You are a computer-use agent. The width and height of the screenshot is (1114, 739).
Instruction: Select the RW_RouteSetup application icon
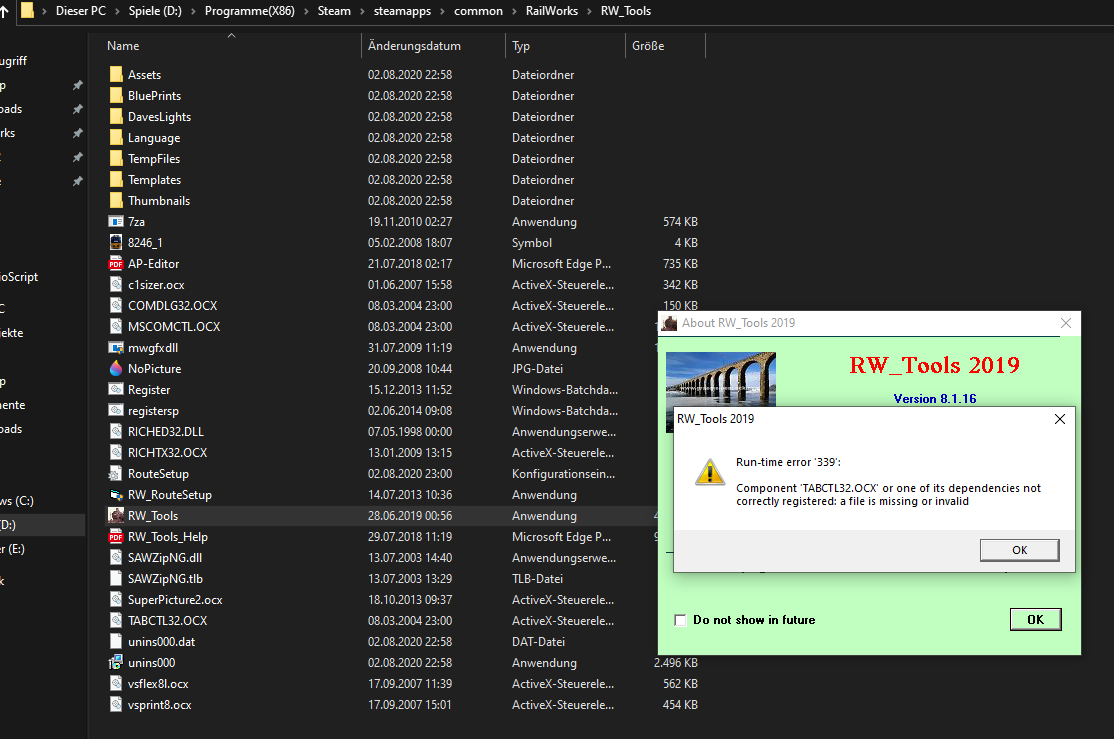(116, 495)
